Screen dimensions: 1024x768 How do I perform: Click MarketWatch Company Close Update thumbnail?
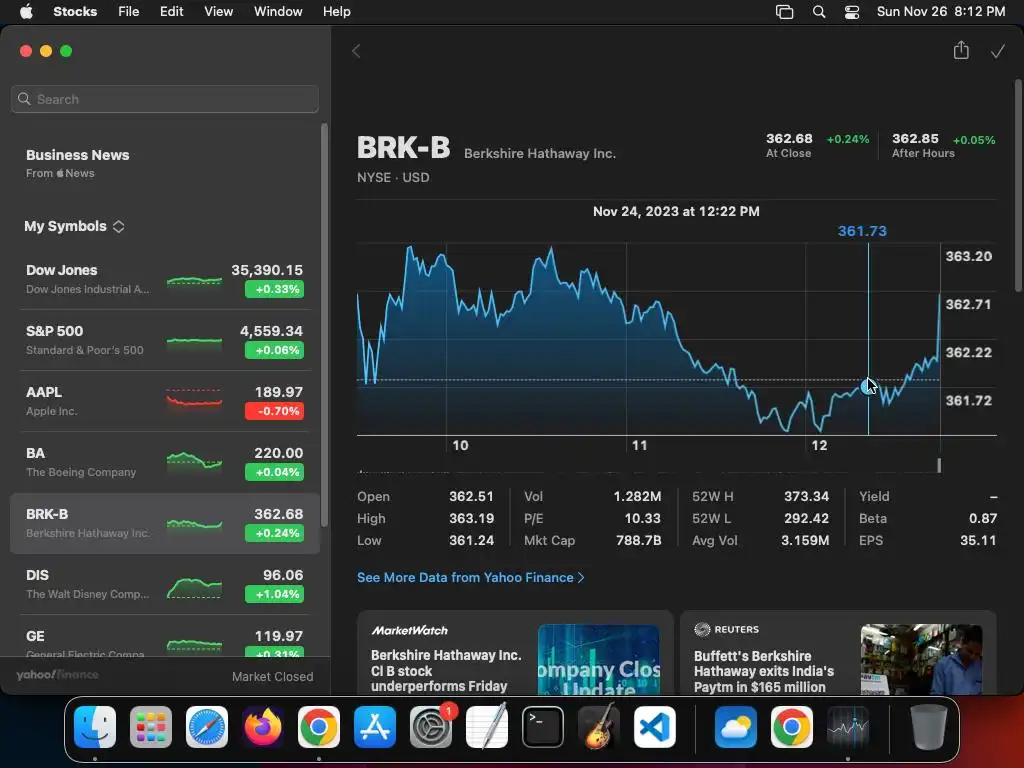(x=599, y=660)
